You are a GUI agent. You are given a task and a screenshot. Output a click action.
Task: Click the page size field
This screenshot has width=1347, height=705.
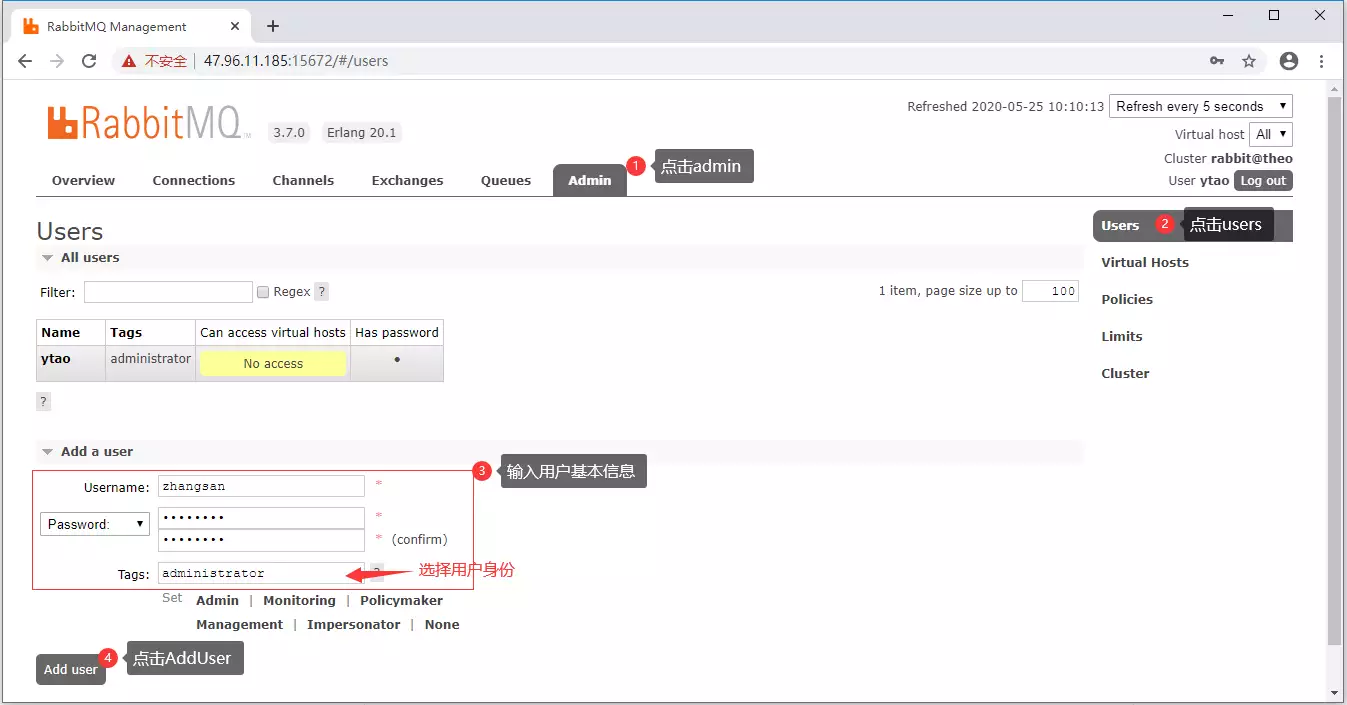(x=1050, y=291)
